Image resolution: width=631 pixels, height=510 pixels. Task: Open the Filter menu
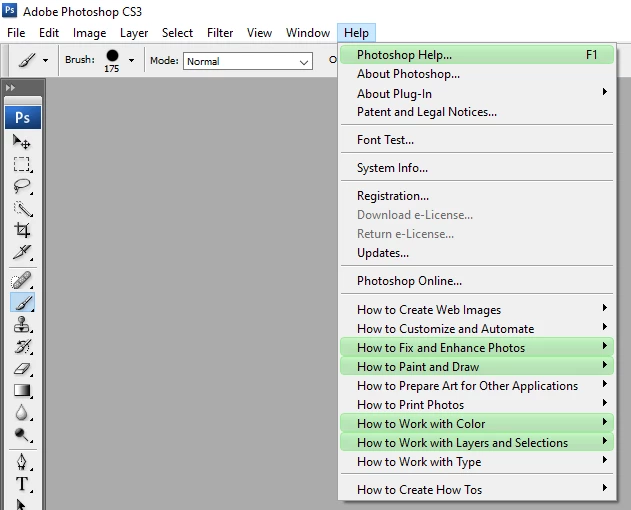220,33
